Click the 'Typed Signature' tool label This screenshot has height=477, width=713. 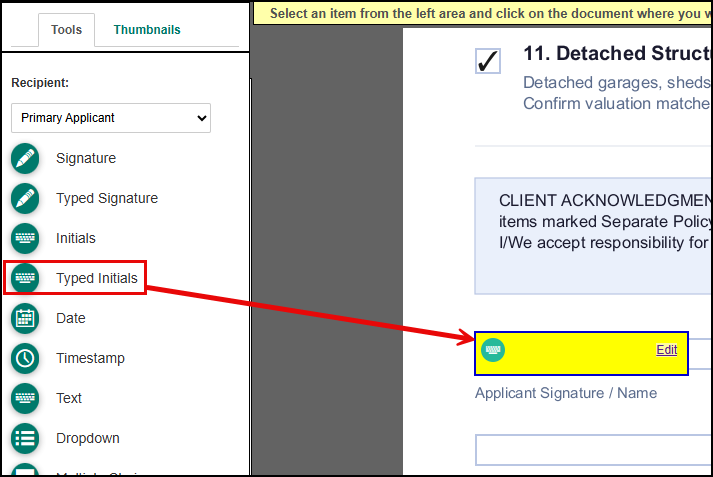[x=107, y=198]
